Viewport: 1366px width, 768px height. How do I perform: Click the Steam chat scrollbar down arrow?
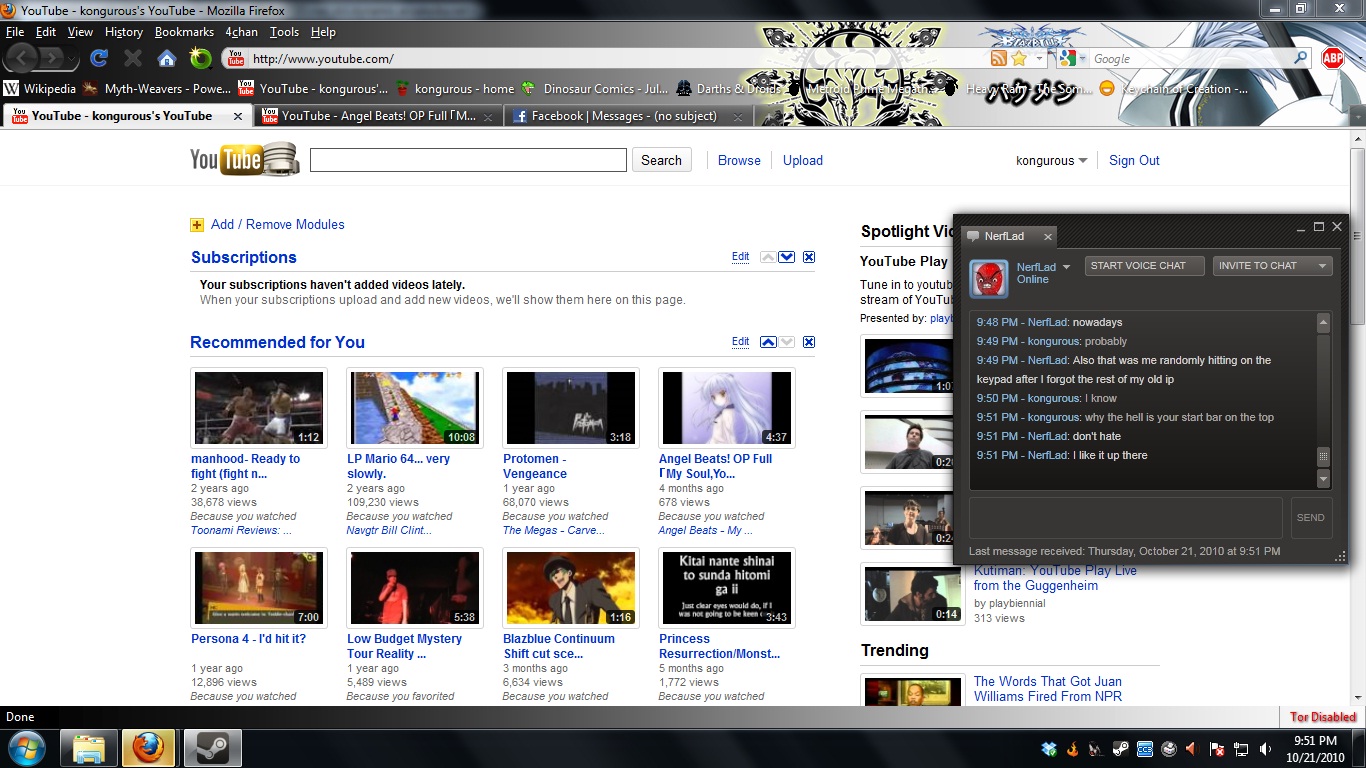1323,480
